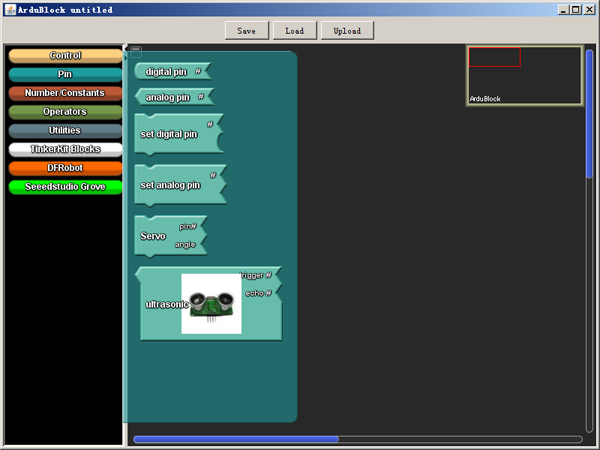Screen dimensions: 600x450
Task: Pick the set digital pin block
Action: (x=179, y=134)
